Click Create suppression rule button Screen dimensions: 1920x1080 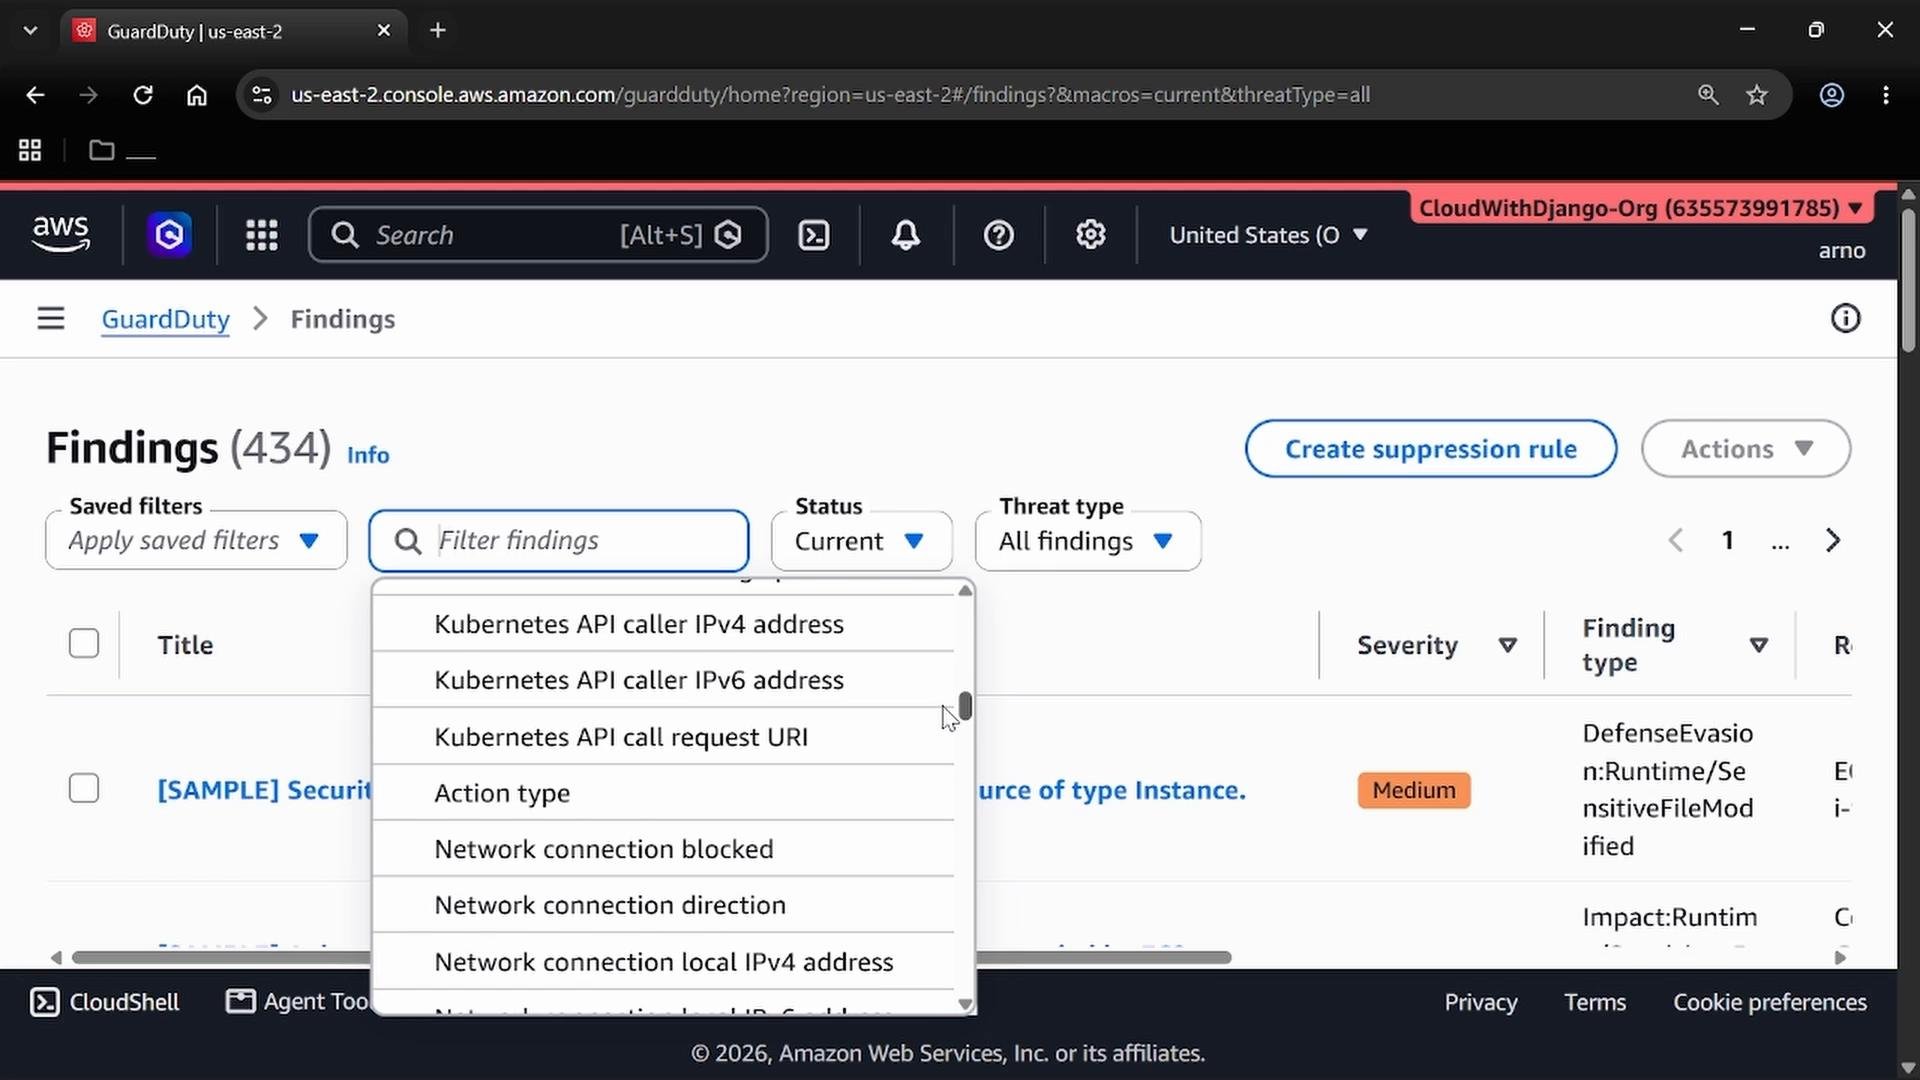1431,449
